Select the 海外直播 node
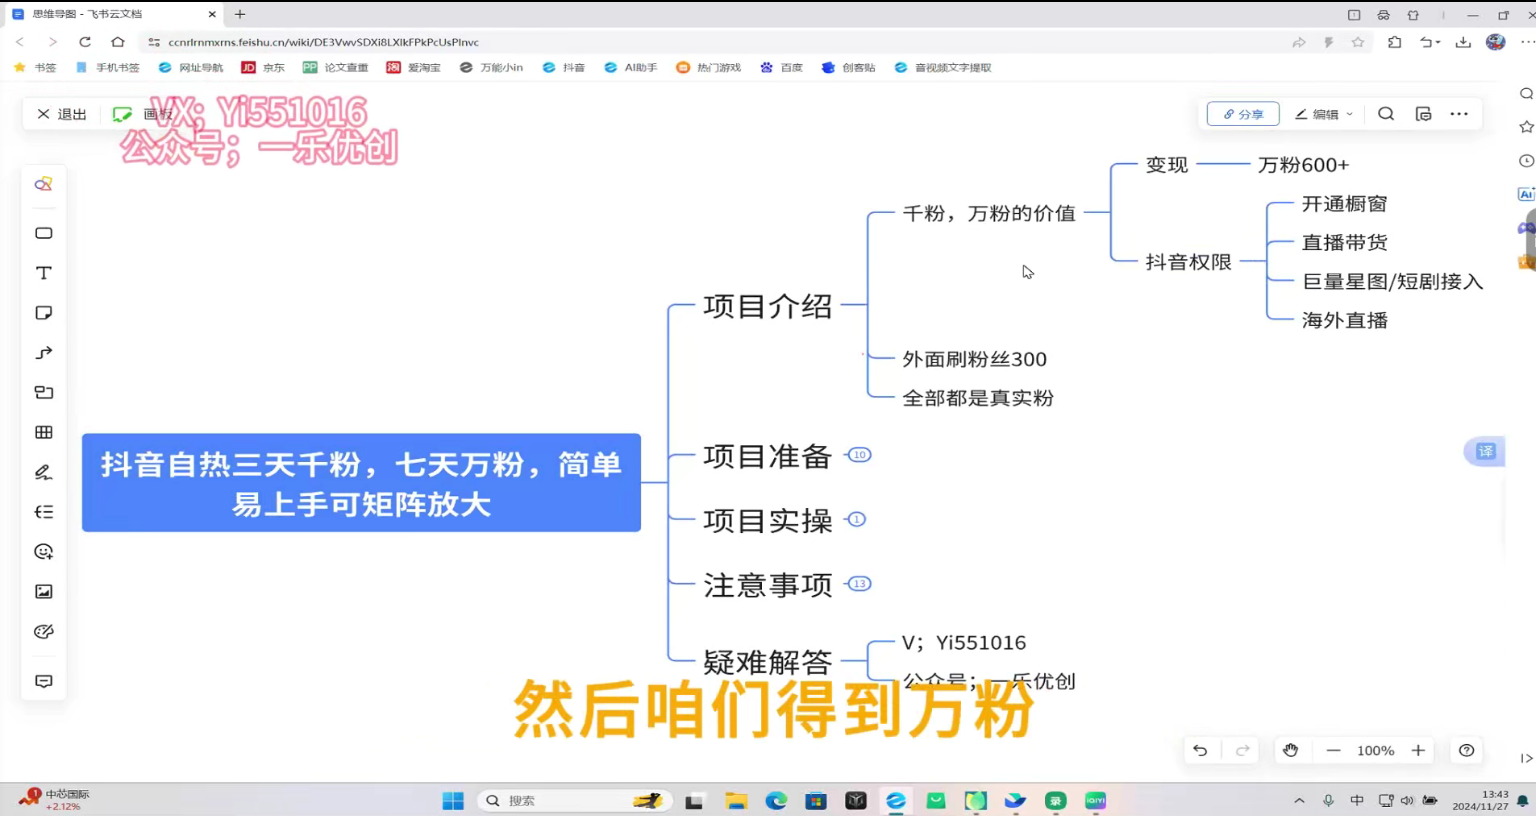This screenshot has width=1536, height=816. tap(1344, 321)
